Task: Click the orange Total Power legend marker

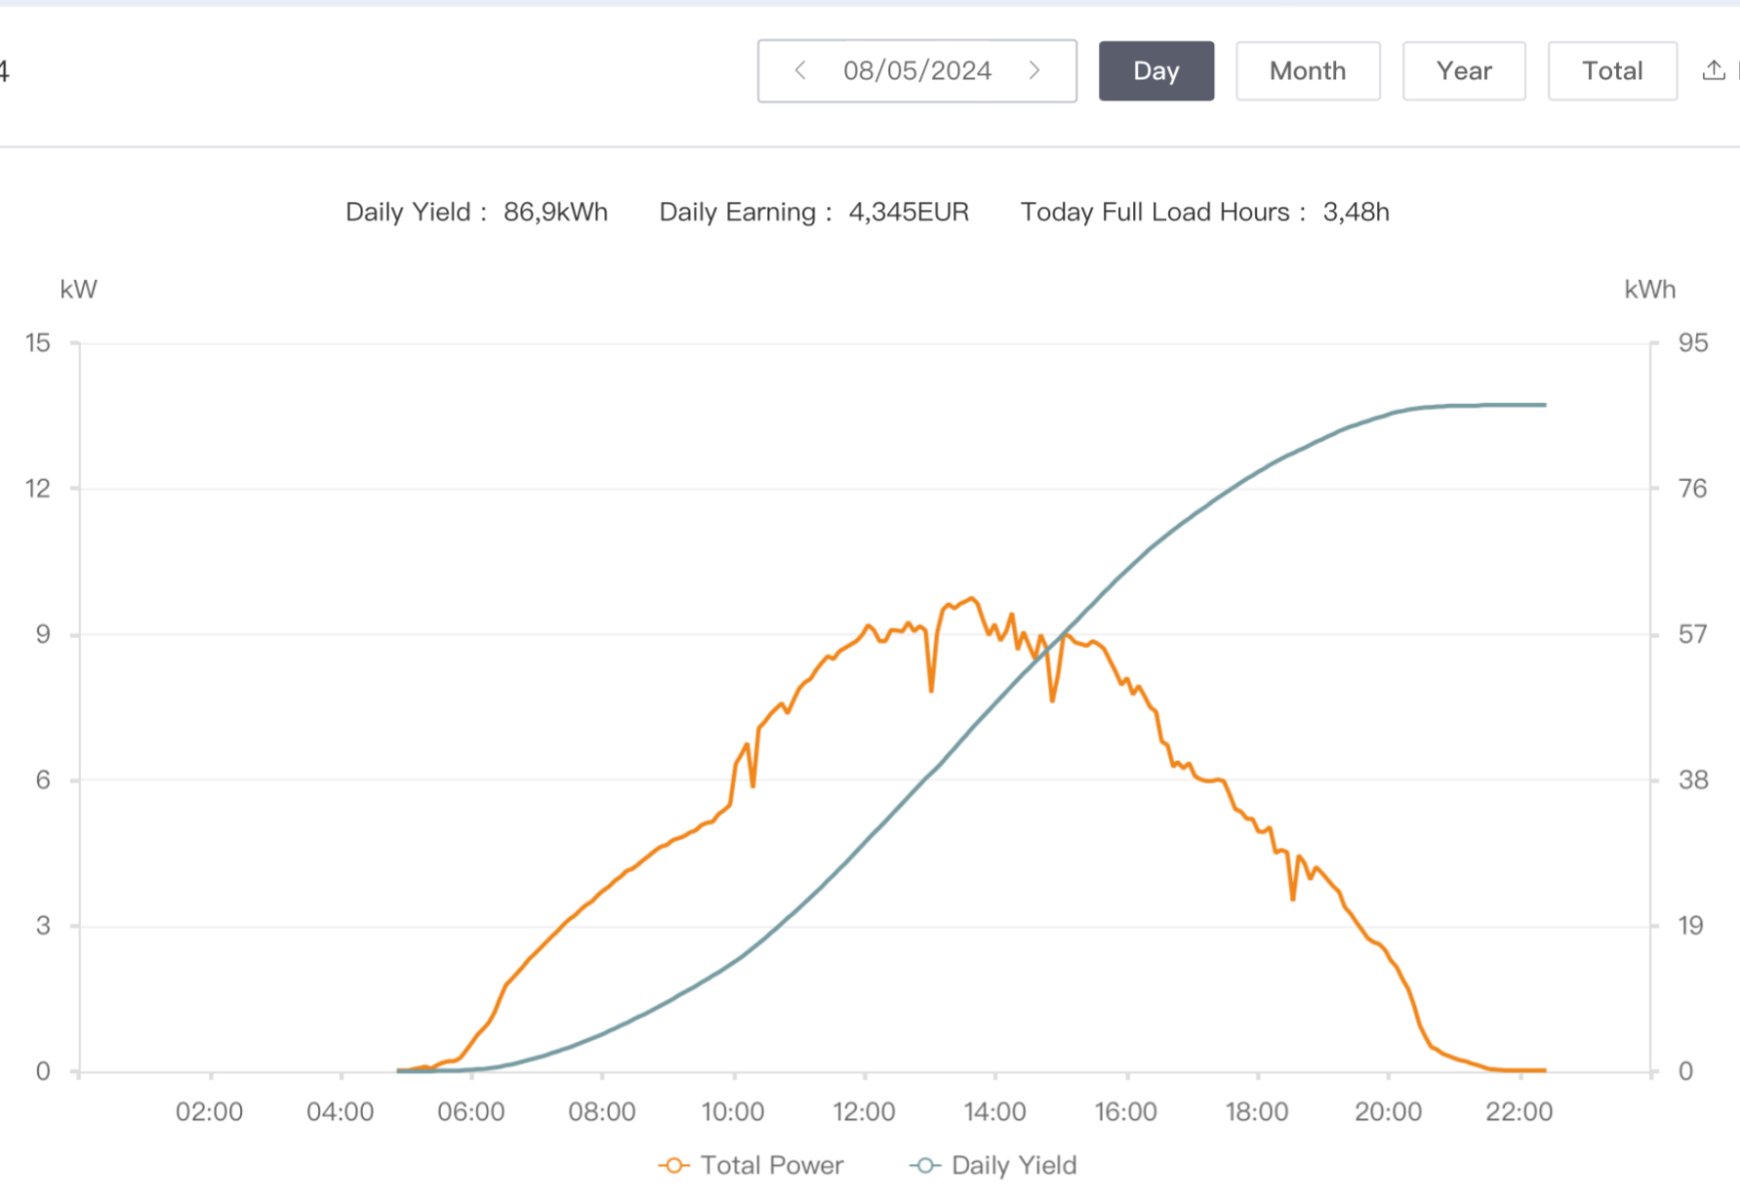Action: coord(674,1165)
